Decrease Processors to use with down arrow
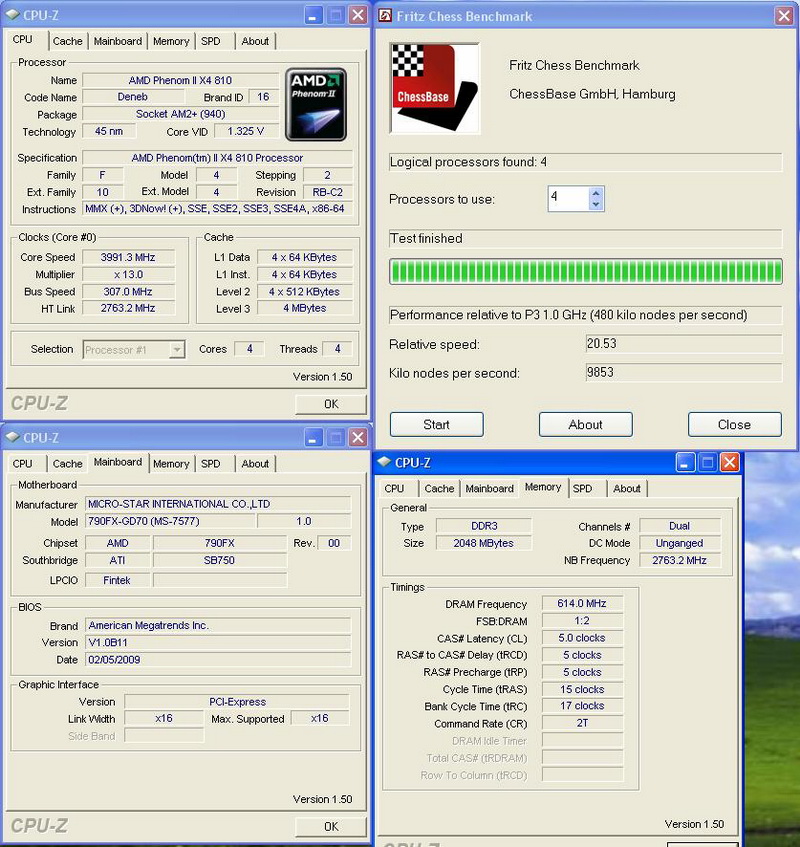 596,205
